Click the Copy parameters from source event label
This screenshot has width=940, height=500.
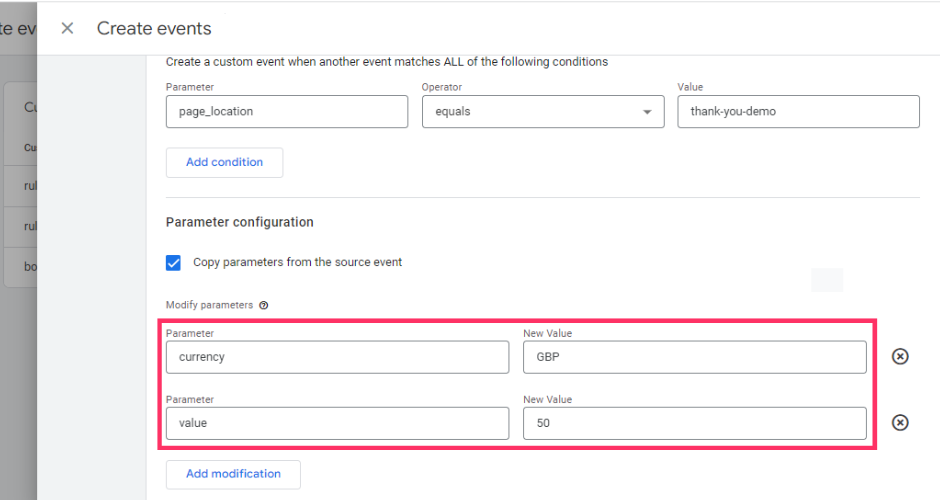point(297,262)
